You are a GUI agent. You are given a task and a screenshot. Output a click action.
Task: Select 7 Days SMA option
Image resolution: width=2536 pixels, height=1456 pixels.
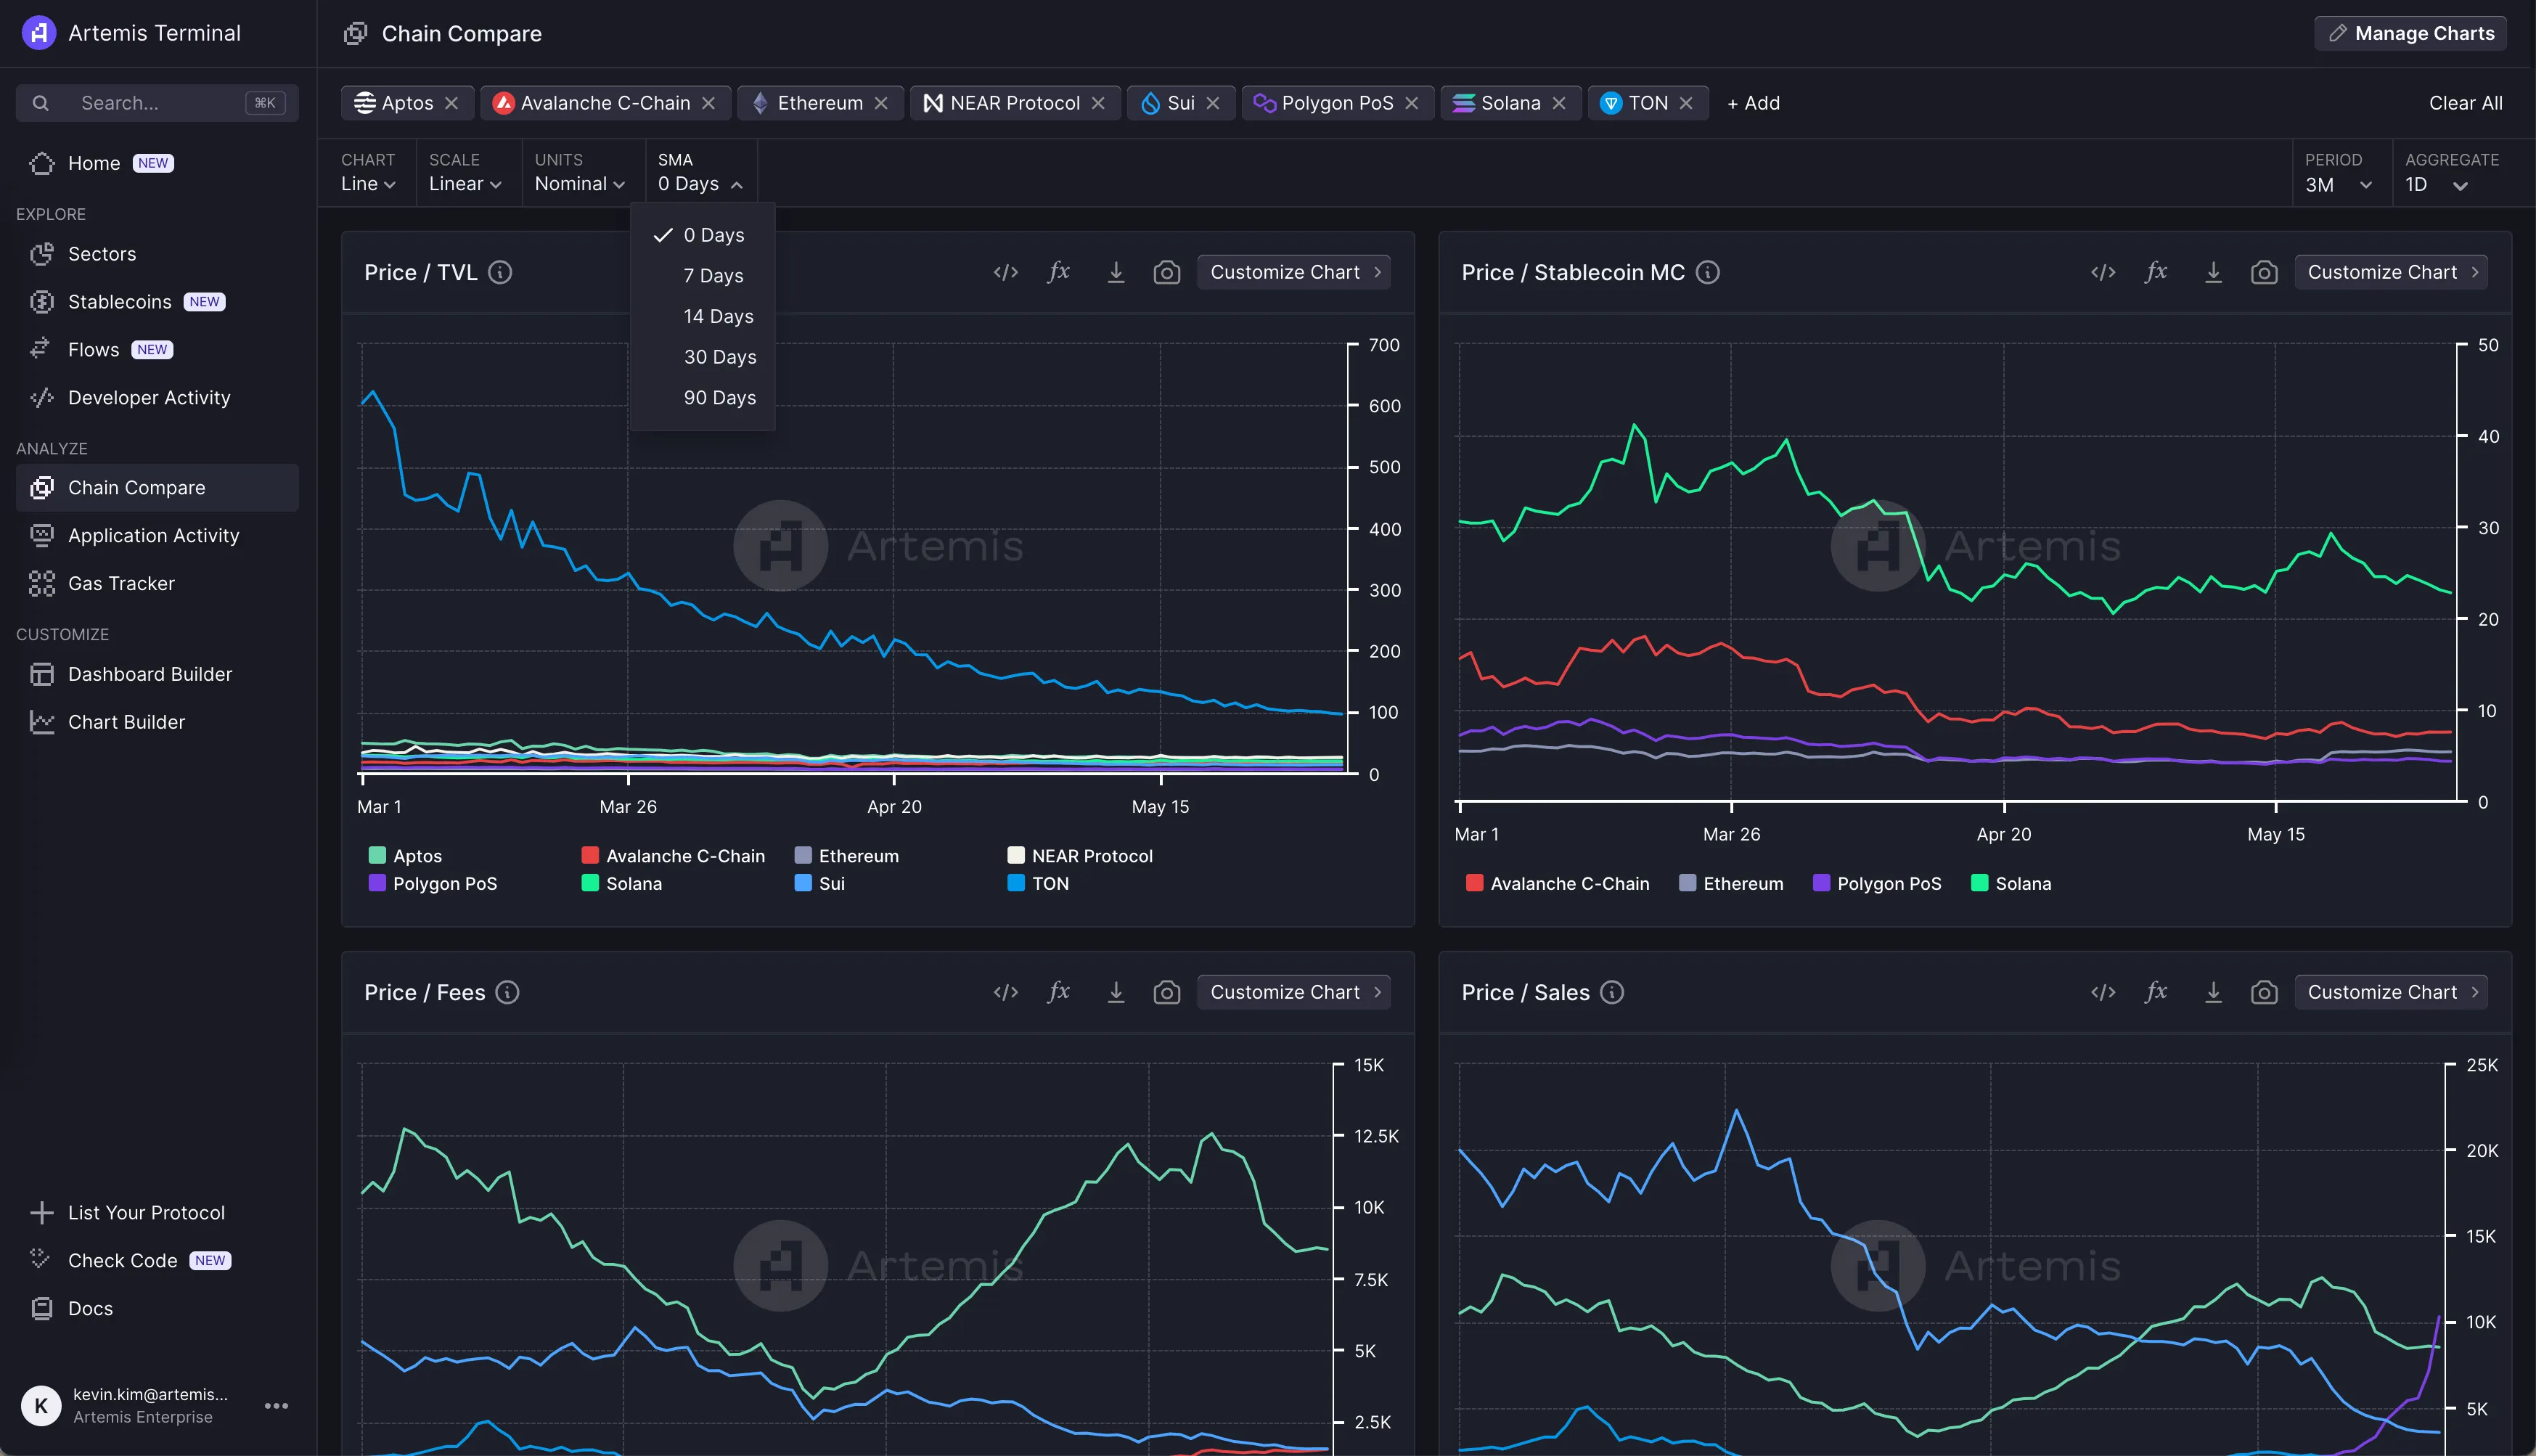pyautogui.click(x=703, y=276)
